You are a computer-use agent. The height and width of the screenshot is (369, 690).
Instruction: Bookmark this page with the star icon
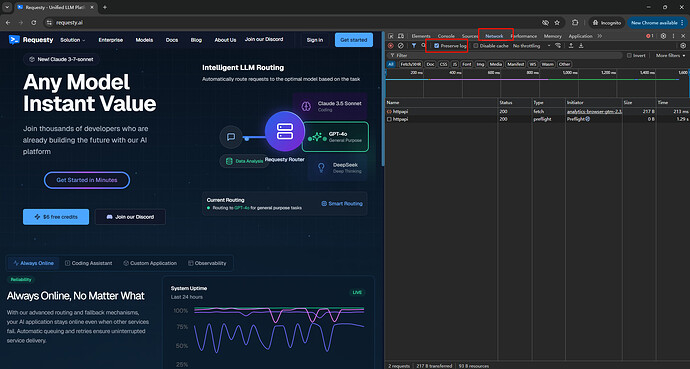(x=557, y=22)
